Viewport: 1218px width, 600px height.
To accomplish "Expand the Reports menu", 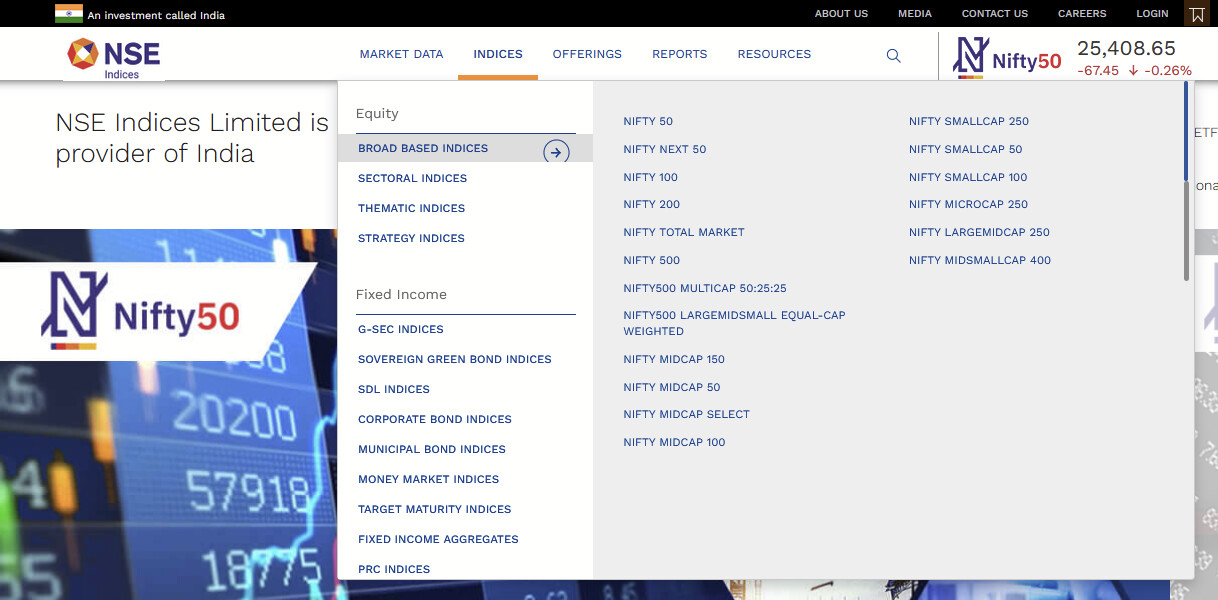I will pyautogui.click(x=679, y=54).
